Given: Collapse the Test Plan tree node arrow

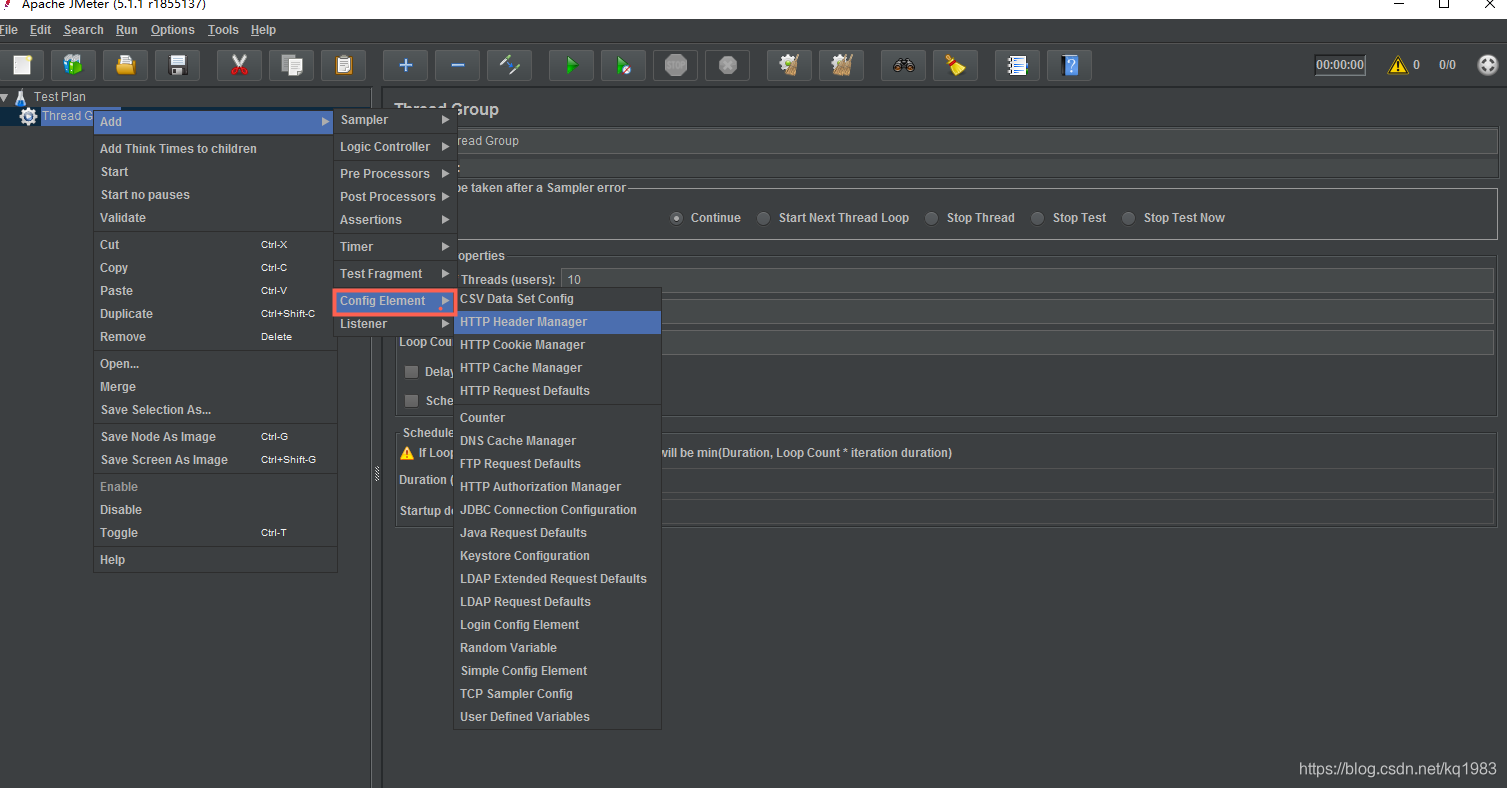Looking at the screenshot, I should (5, 97).
